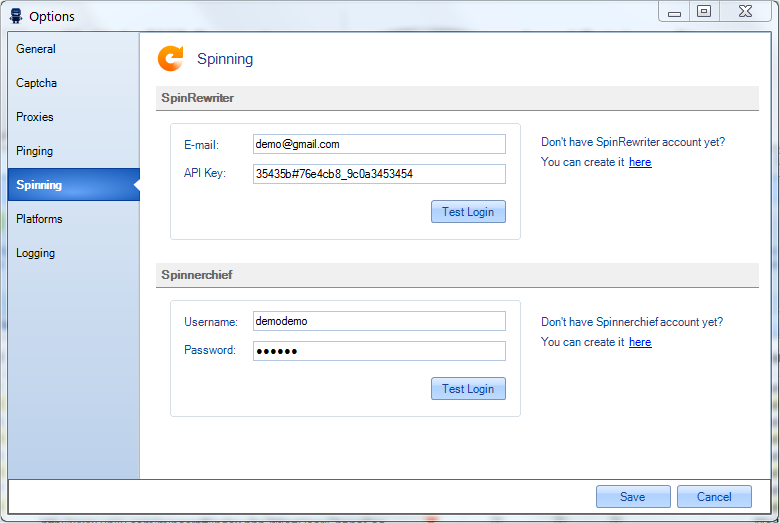Close the Options dialog

(745, 11)
